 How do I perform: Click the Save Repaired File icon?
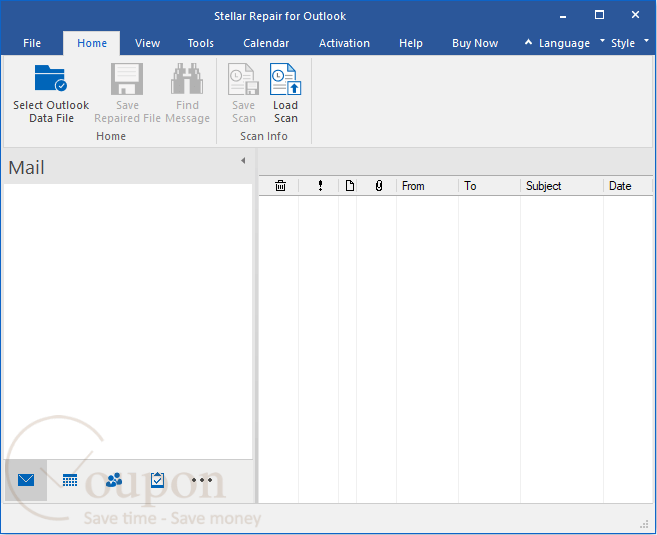127,79
